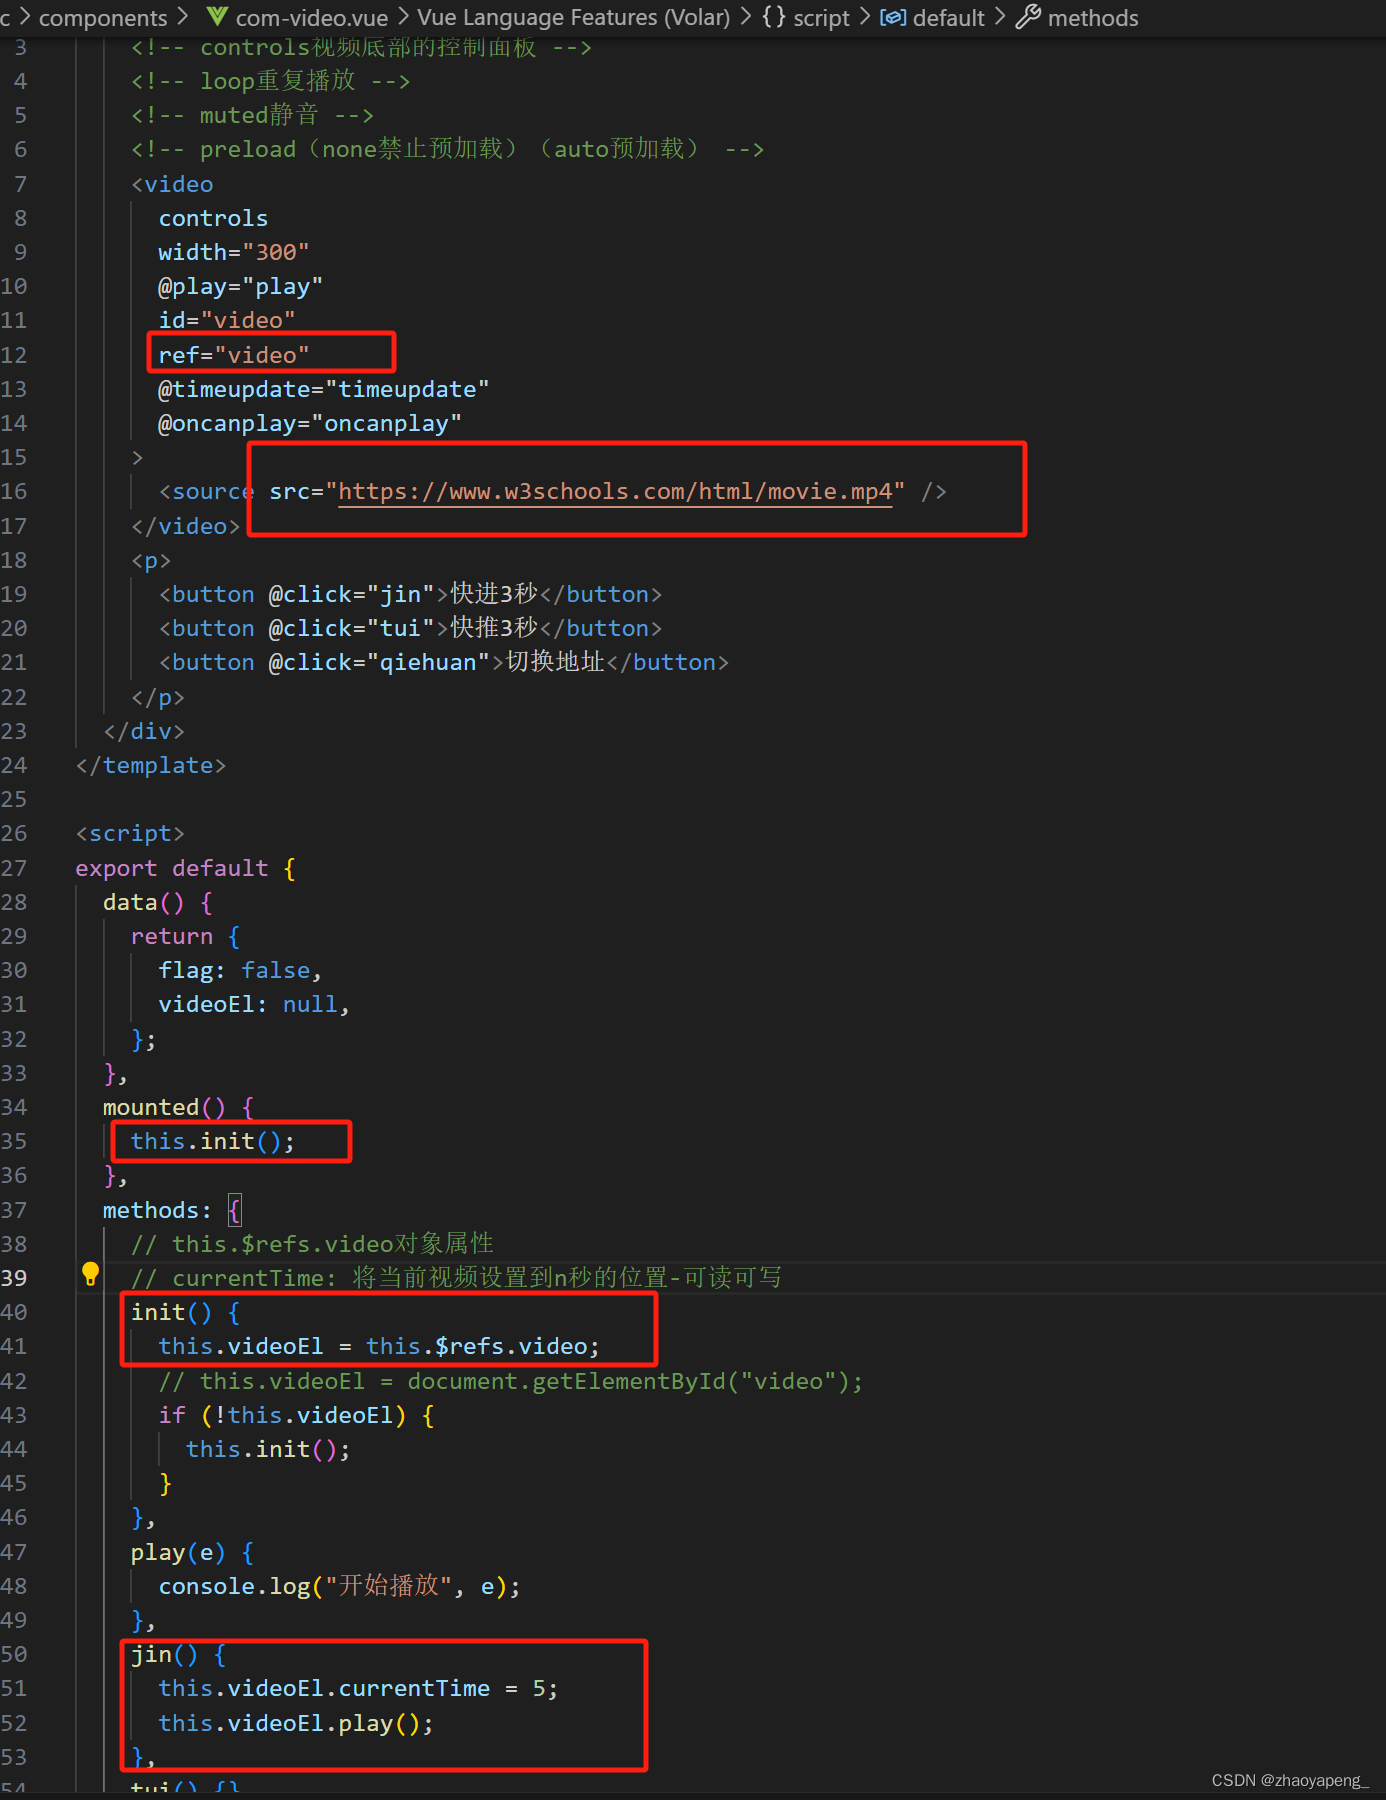Click the button line with @click="tui"
1386x1800 pixels.
[x=410, y=628]
